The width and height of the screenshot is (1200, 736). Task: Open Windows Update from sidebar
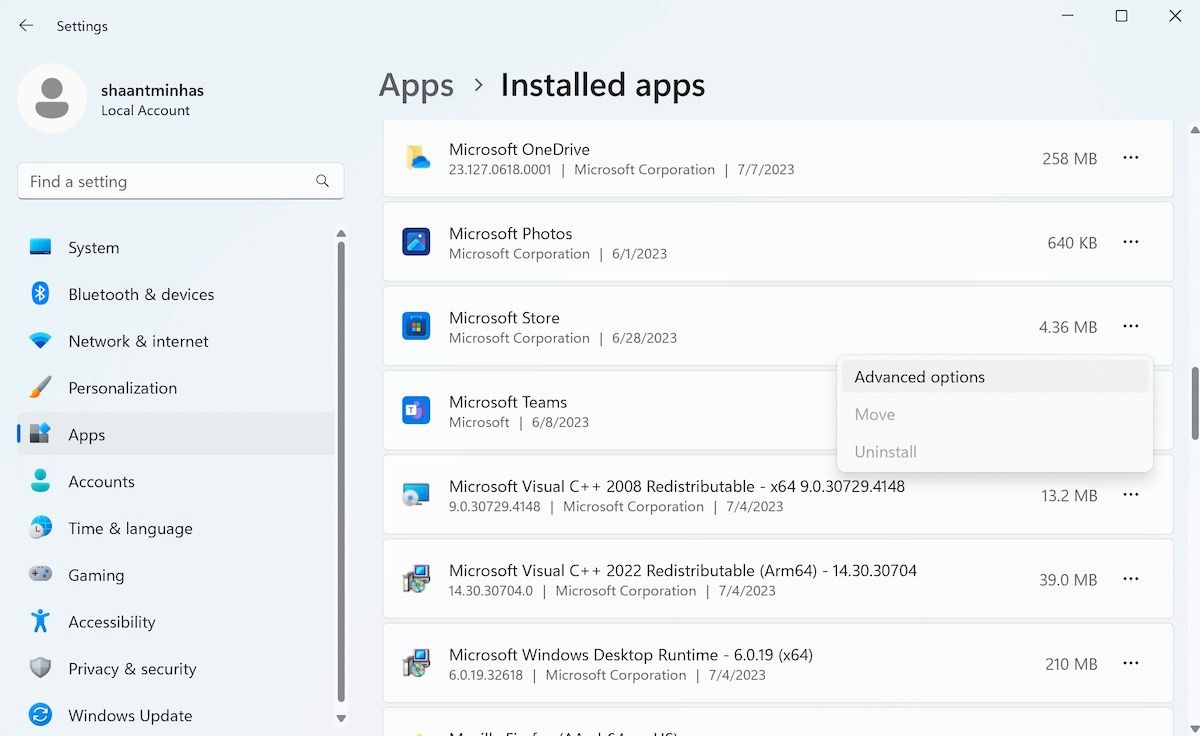click(x=130, y=715)
